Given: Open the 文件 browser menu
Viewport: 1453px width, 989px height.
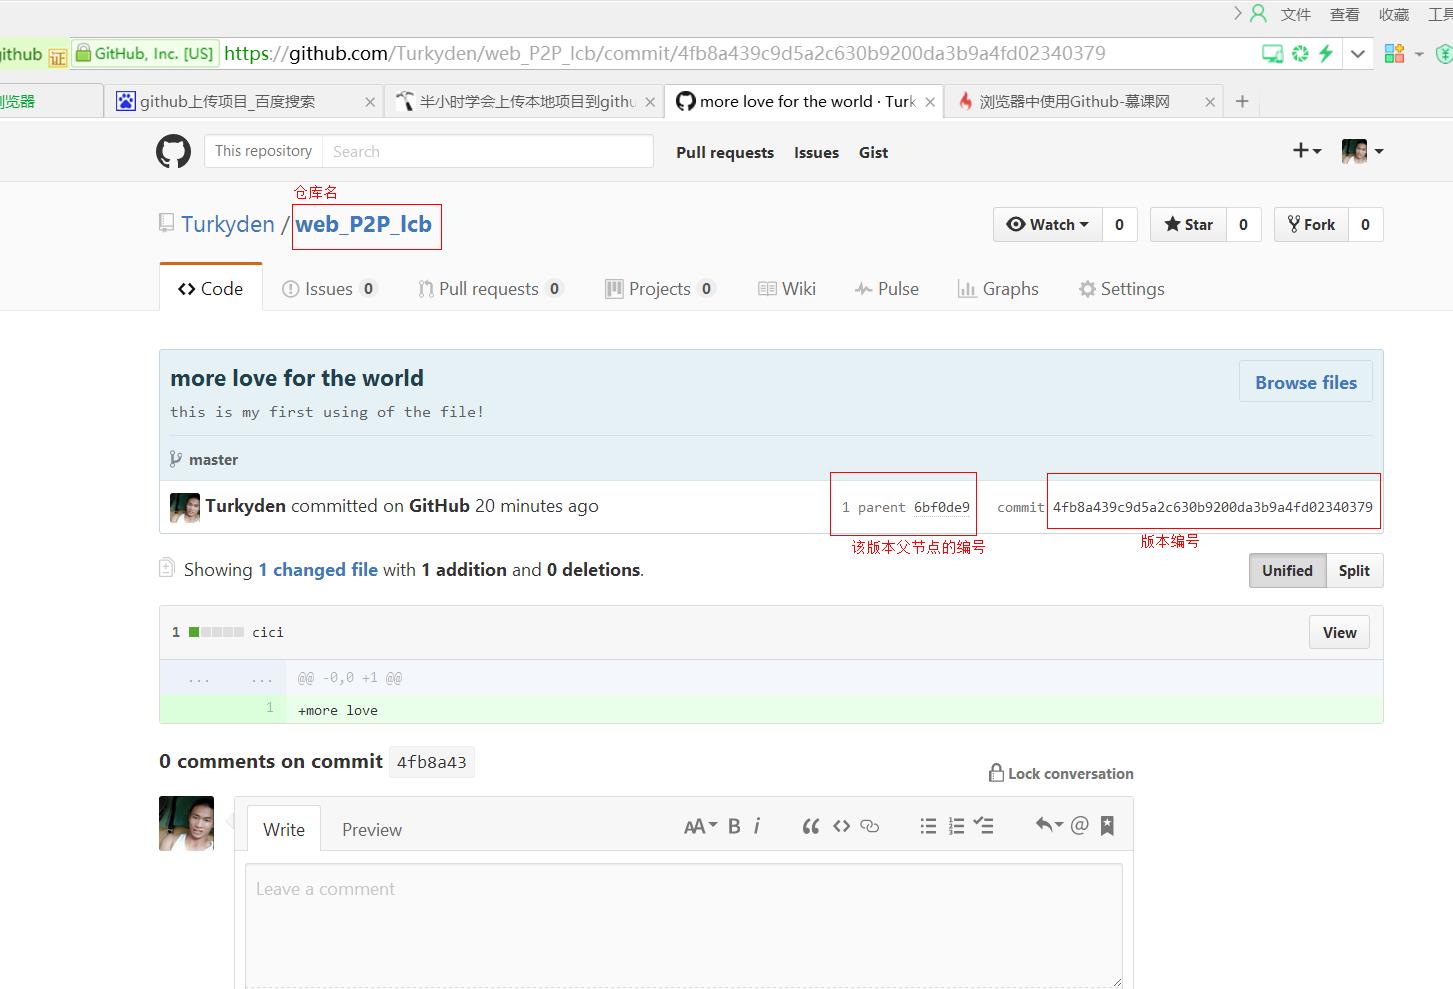Looking at the screenshot, I should [1295, 14].
